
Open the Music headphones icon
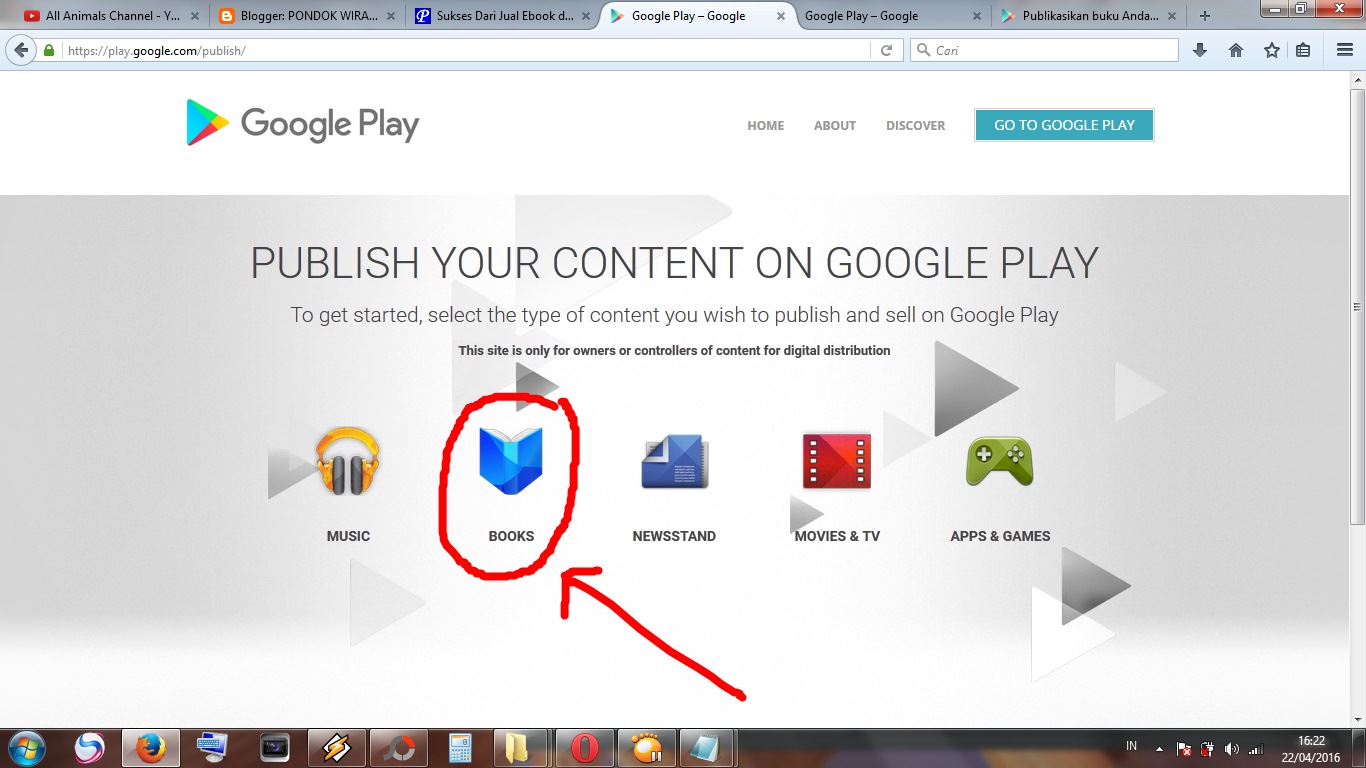click(348, 461)
